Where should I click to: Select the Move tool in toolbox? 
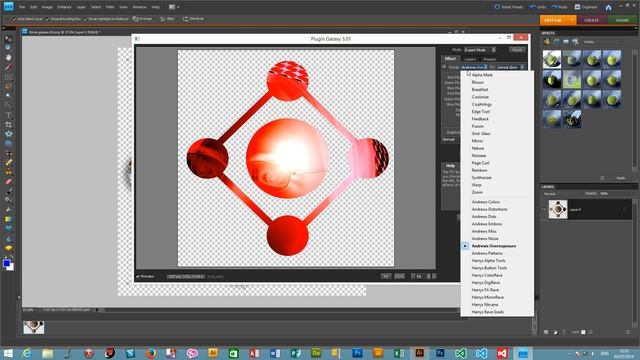point(8,39)
